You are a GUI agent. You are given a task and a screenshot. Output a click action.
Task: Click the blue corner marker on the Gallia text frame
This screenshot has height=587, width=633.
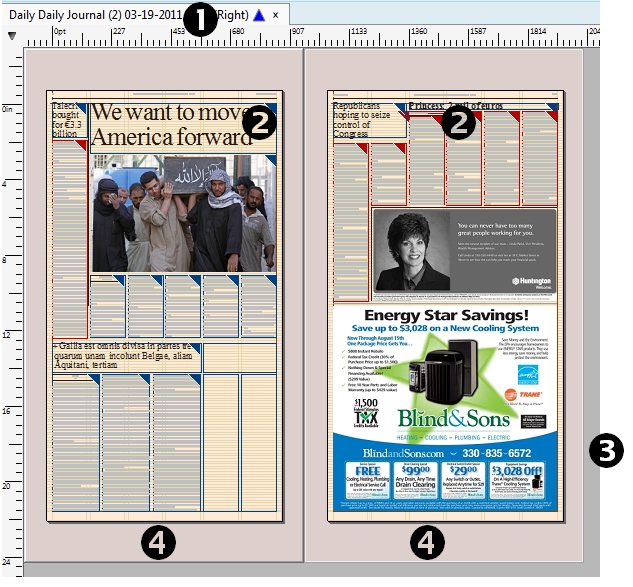tap(195, 348)
